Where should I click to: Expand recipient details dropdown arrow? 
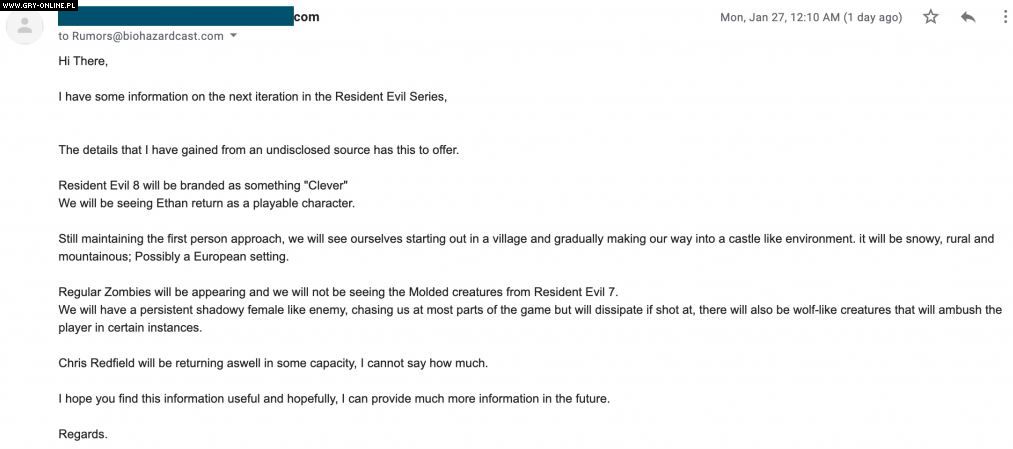[234, 36]
